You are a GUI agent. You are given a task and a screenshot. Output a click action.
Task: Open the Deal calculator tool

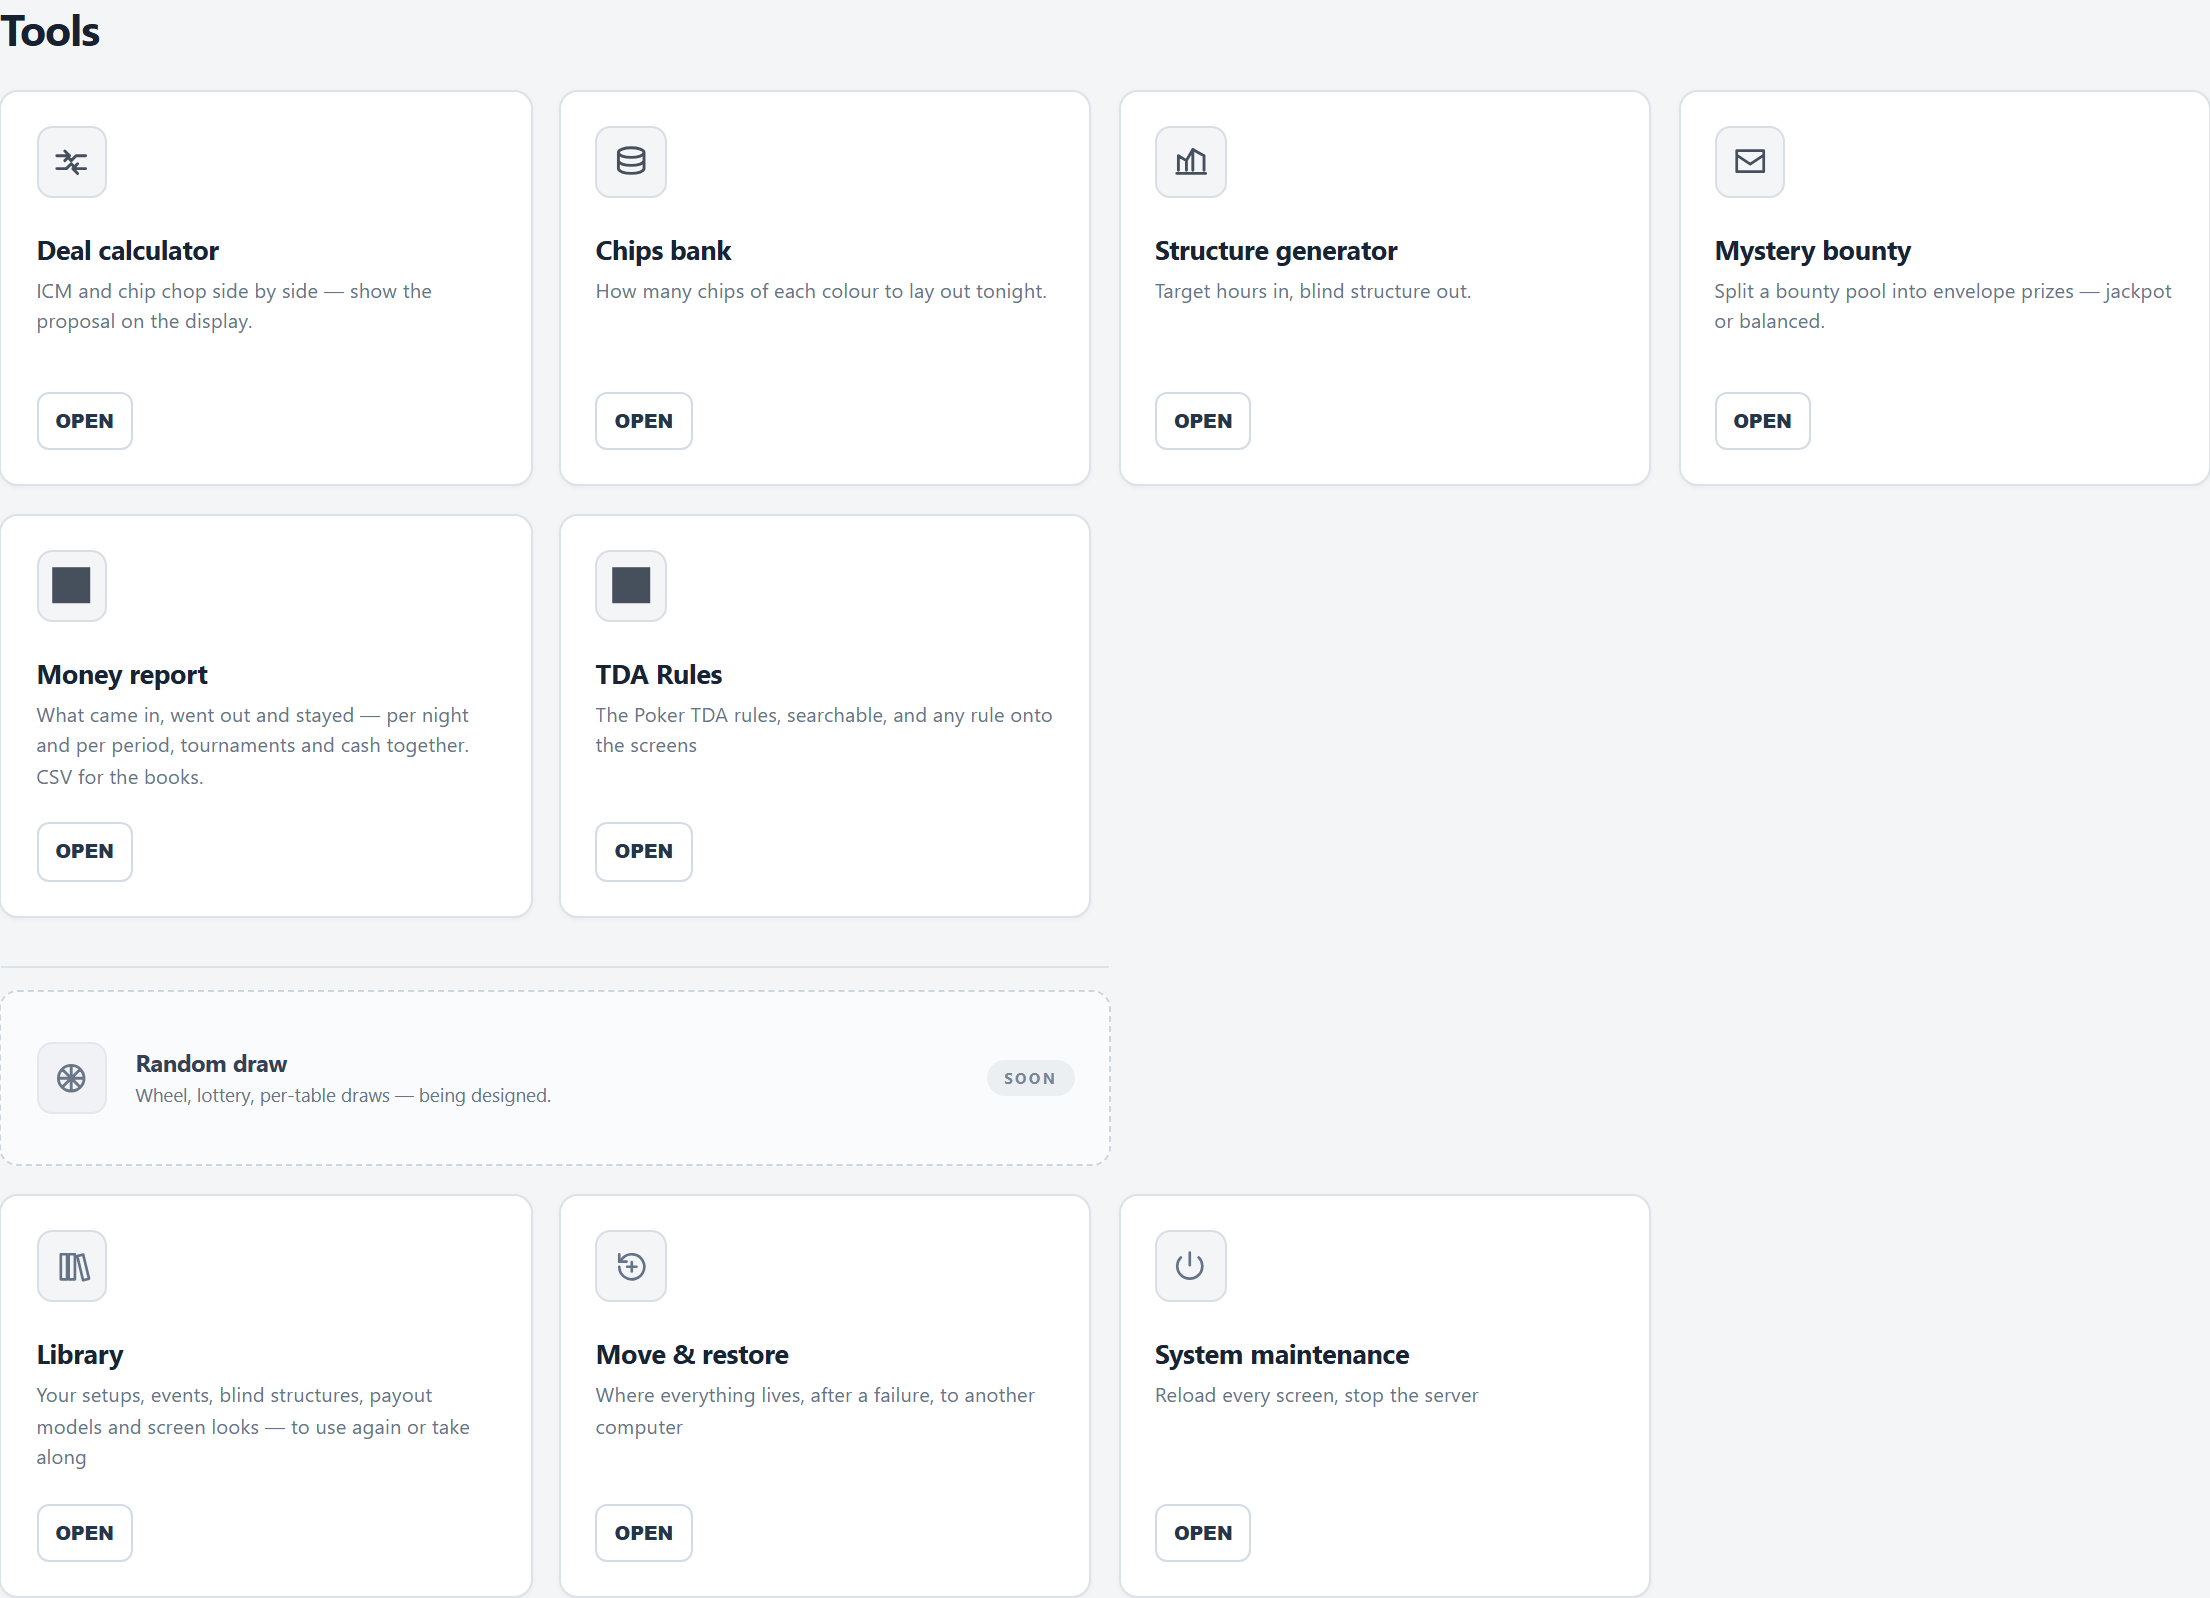pyautogui.click(x=85, y=421)
